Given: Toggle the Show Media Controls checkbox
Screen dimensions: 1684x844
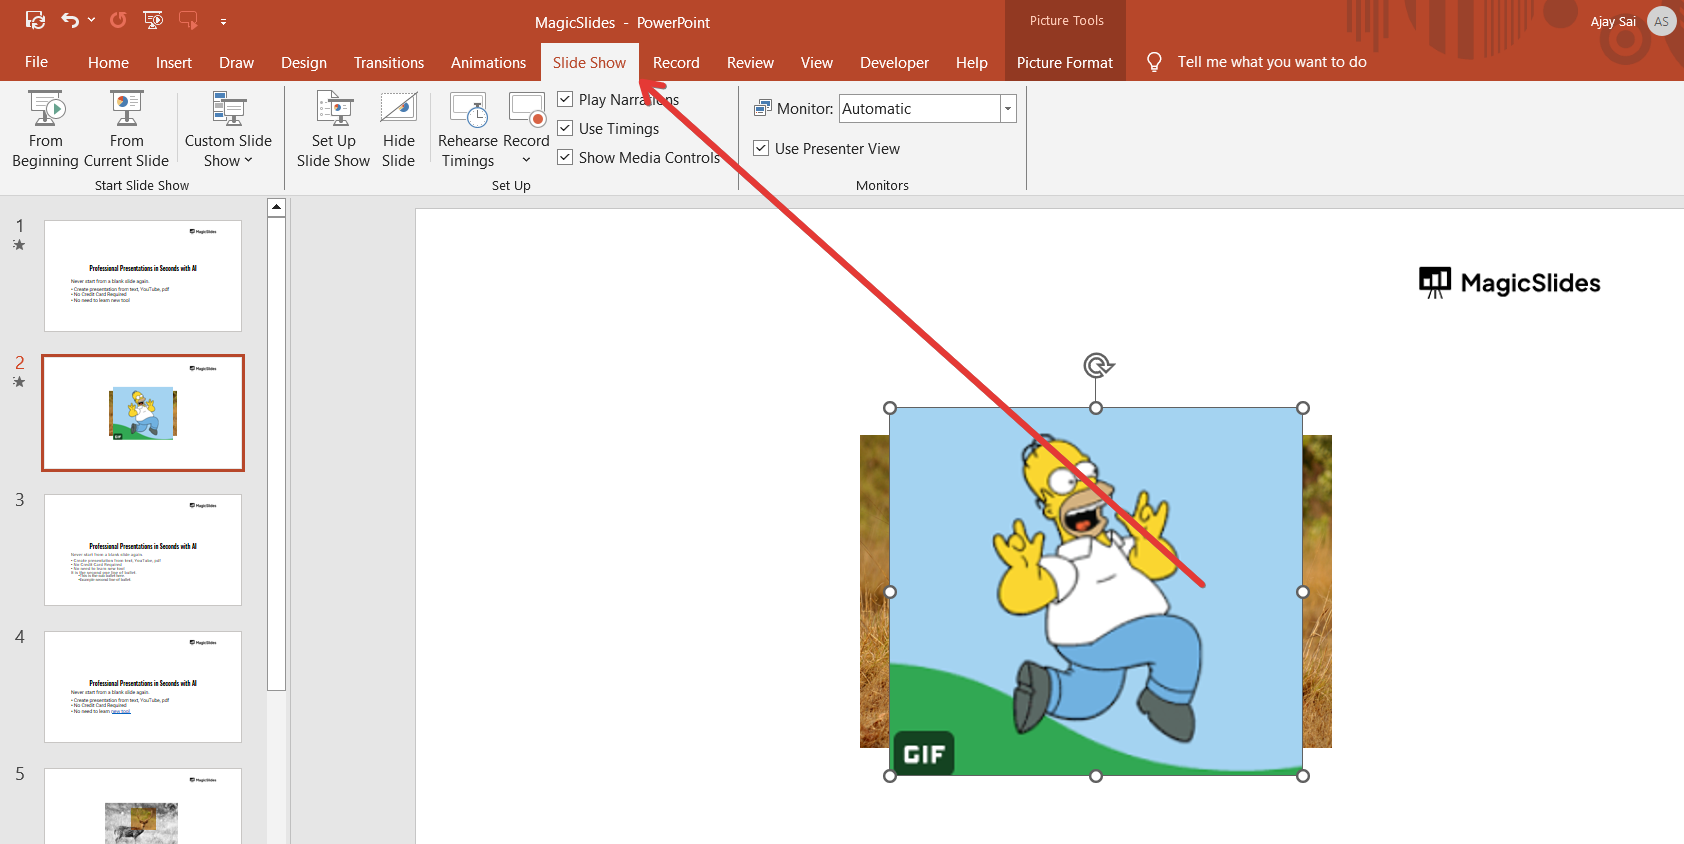Looking at the screenshot, I should (x=565, y=157).
